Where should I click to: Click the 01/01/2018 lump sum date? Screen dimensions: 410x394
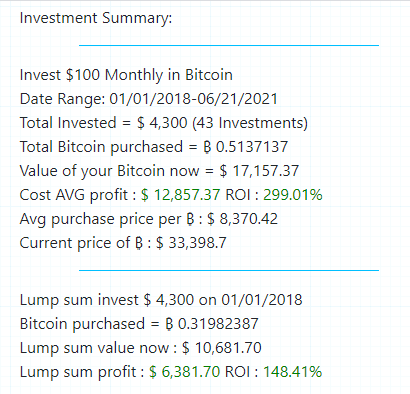(262, 299)
